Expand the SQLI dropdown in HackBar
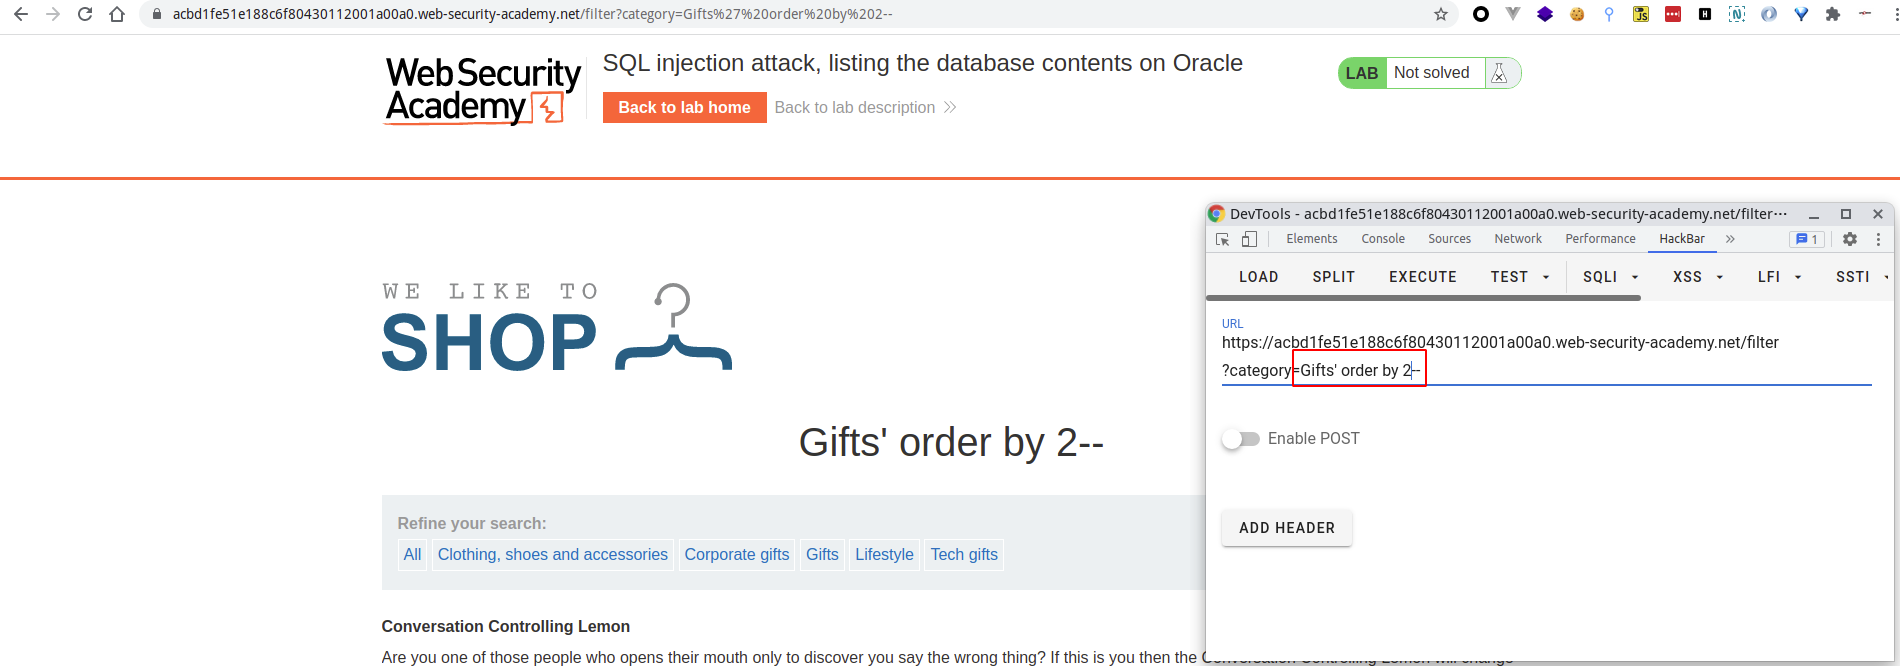This screenshot has width=1900, height=666. pos(1611,277)
